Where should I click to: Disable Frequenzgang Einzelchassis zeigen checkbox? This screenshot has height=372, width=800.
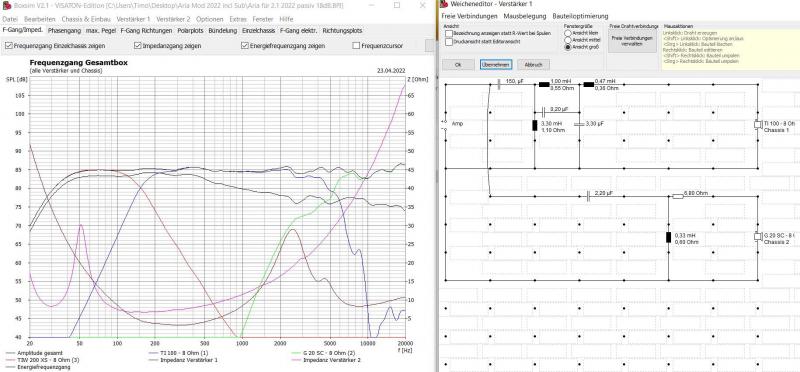pos(9,45)
